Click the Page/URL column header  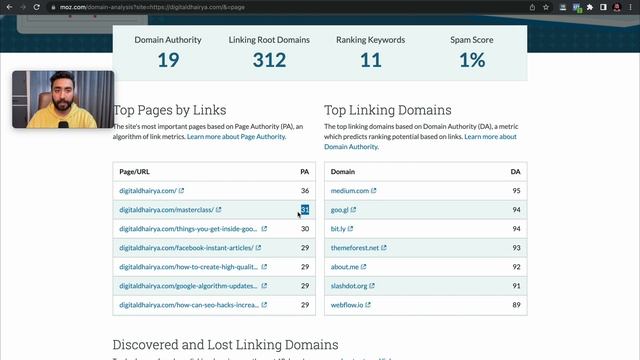[x=134, y=172]
